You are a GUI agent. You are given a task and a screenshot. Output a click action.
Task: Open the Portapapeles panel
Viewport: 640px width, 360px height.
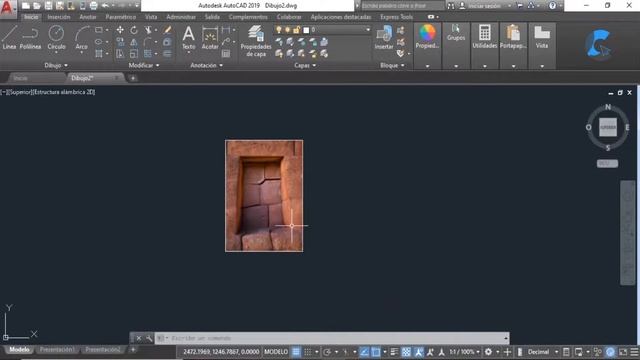pos(513,37)
